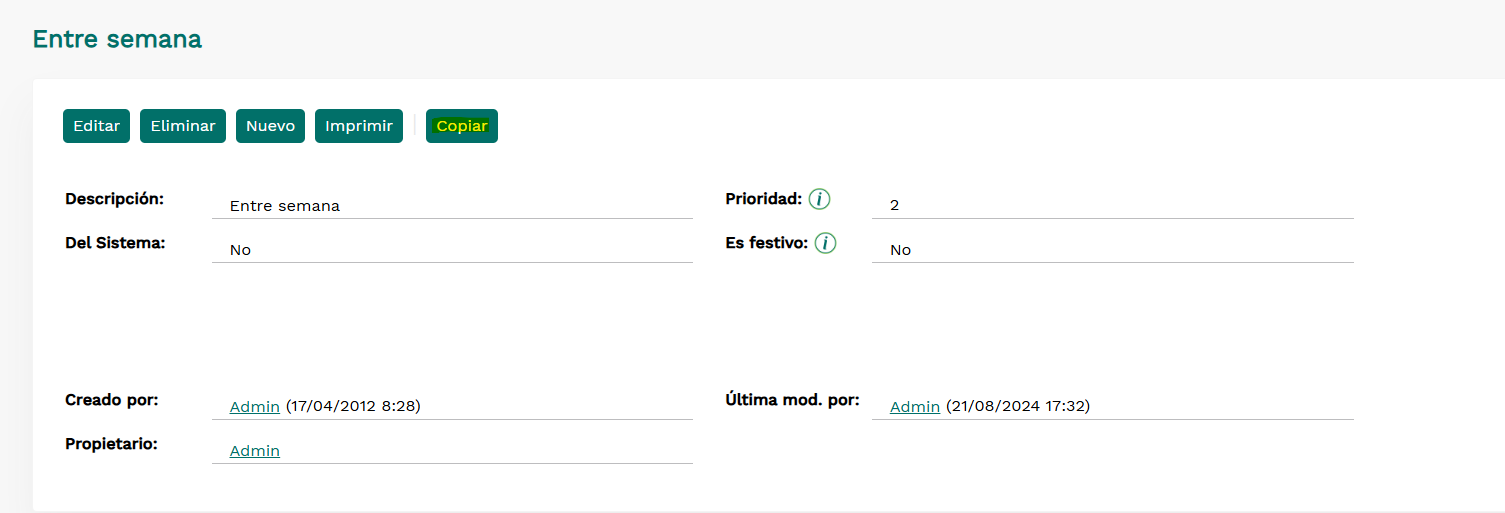This screenshot has height=513, width=1505.
Task: Click the Es festivo info icon
Action: (825, 243)
